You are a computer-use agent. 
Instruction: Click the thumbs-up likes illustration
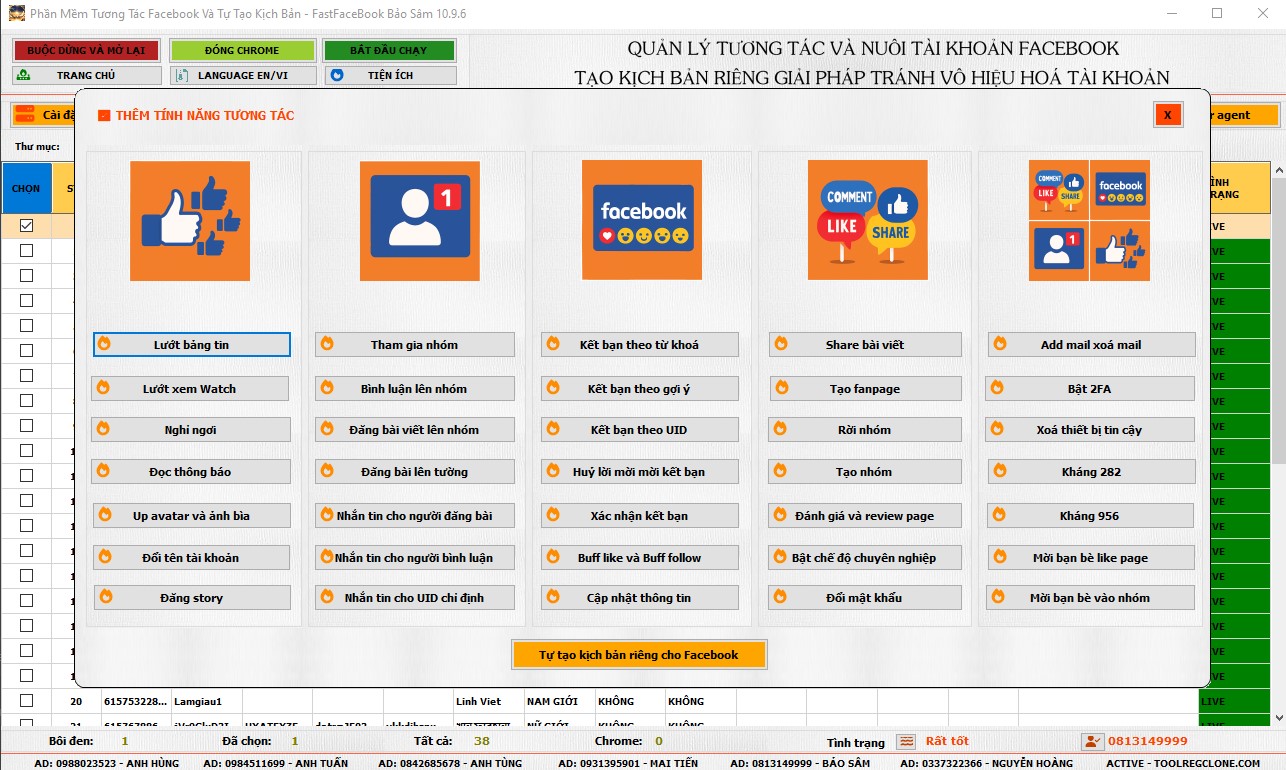[x=190, y=220]
